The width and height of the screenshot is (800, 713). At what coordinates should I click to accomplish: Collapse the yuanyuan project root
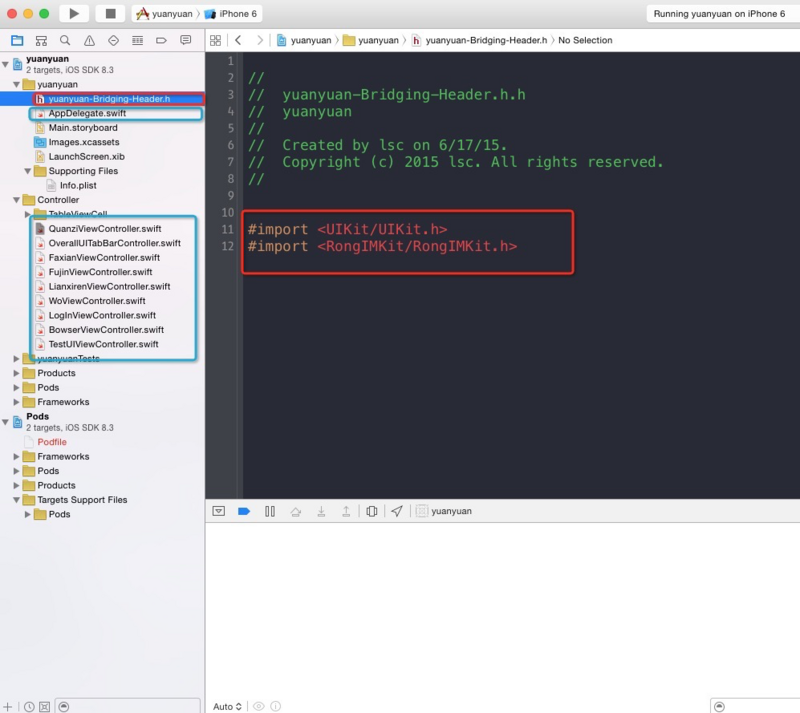(x=6, y=64)
